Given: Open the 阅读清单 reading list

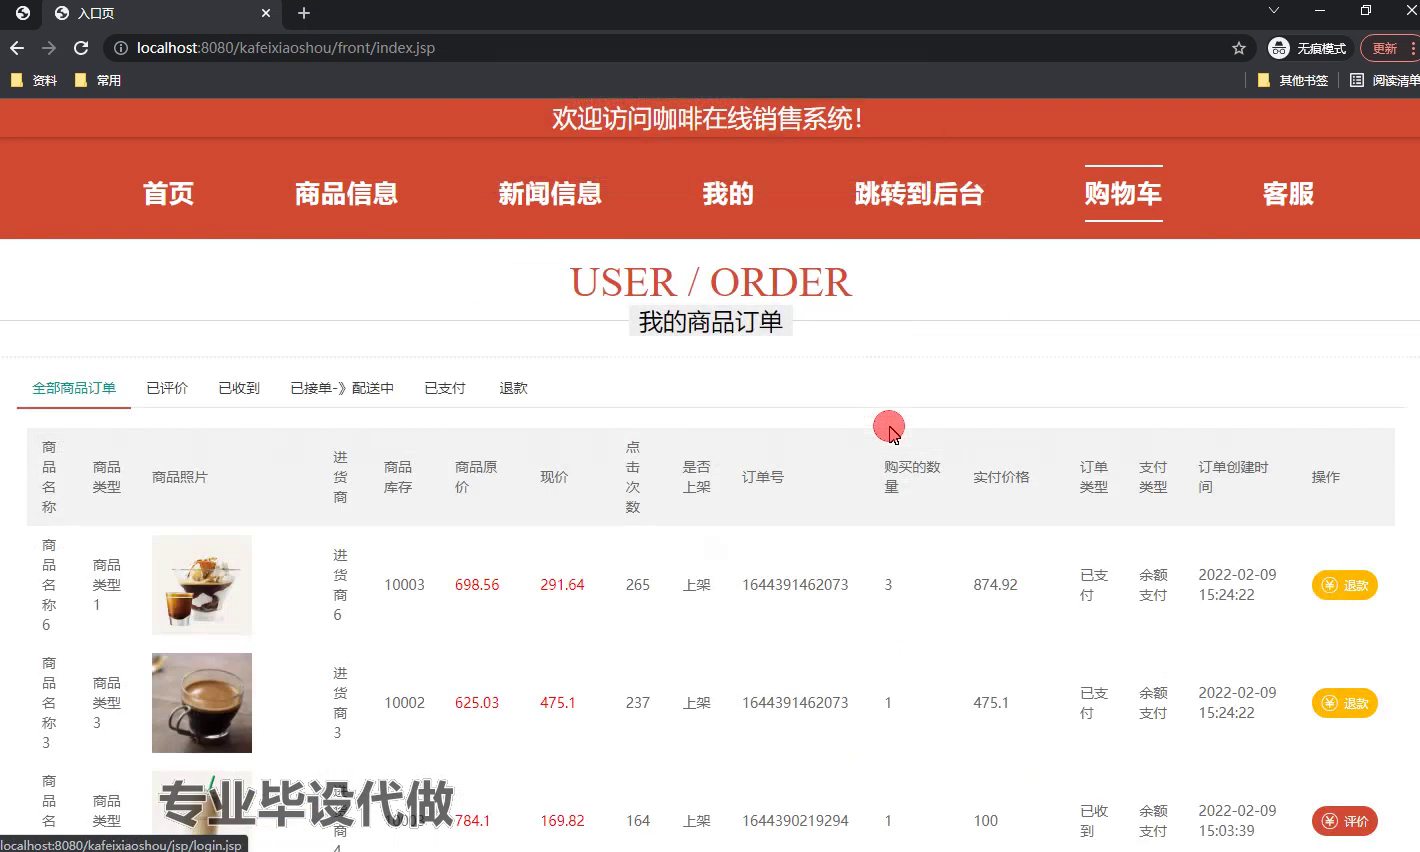Looking at the screenshot, I should 1384,80.
